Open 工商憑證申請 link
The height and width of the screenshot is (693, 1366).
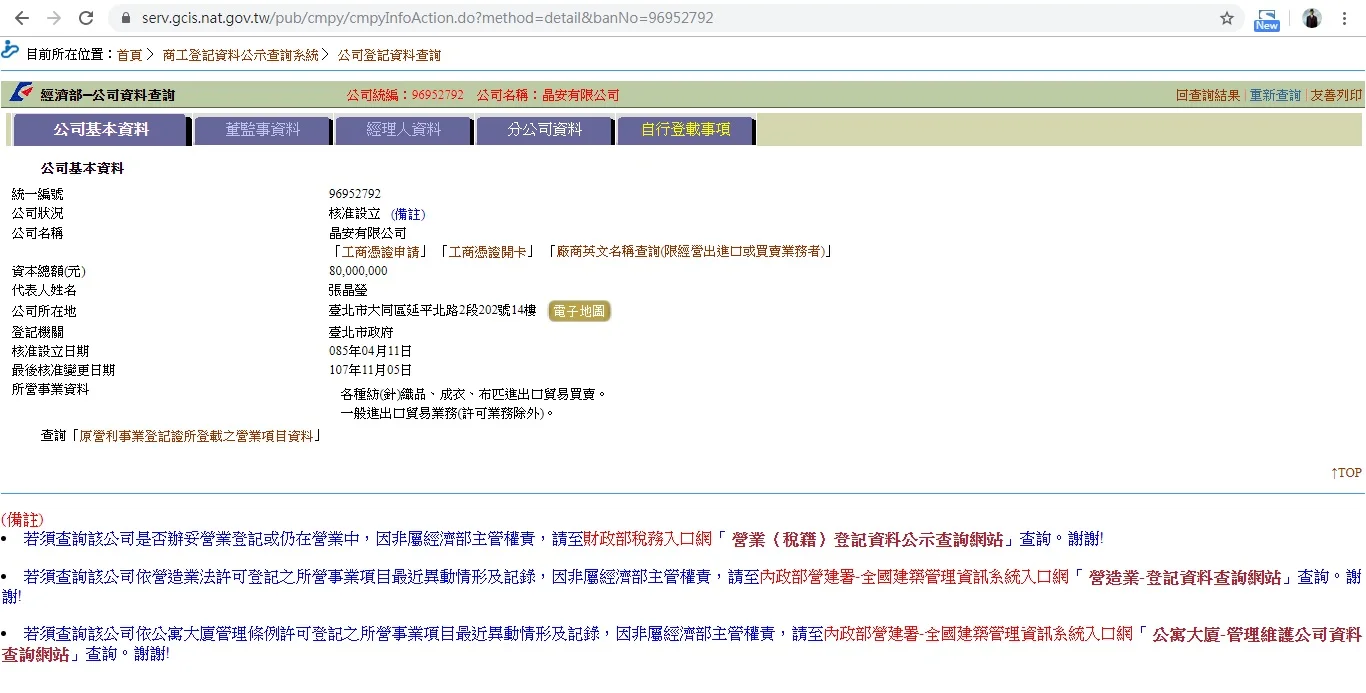click(x=381, y=251)
